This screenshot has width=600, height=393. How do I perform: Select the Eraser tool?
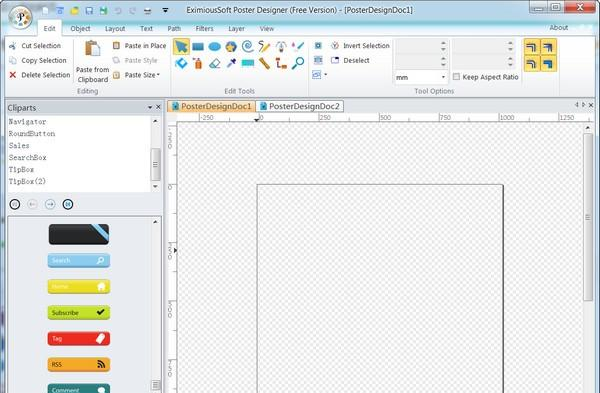coord(214,63)
